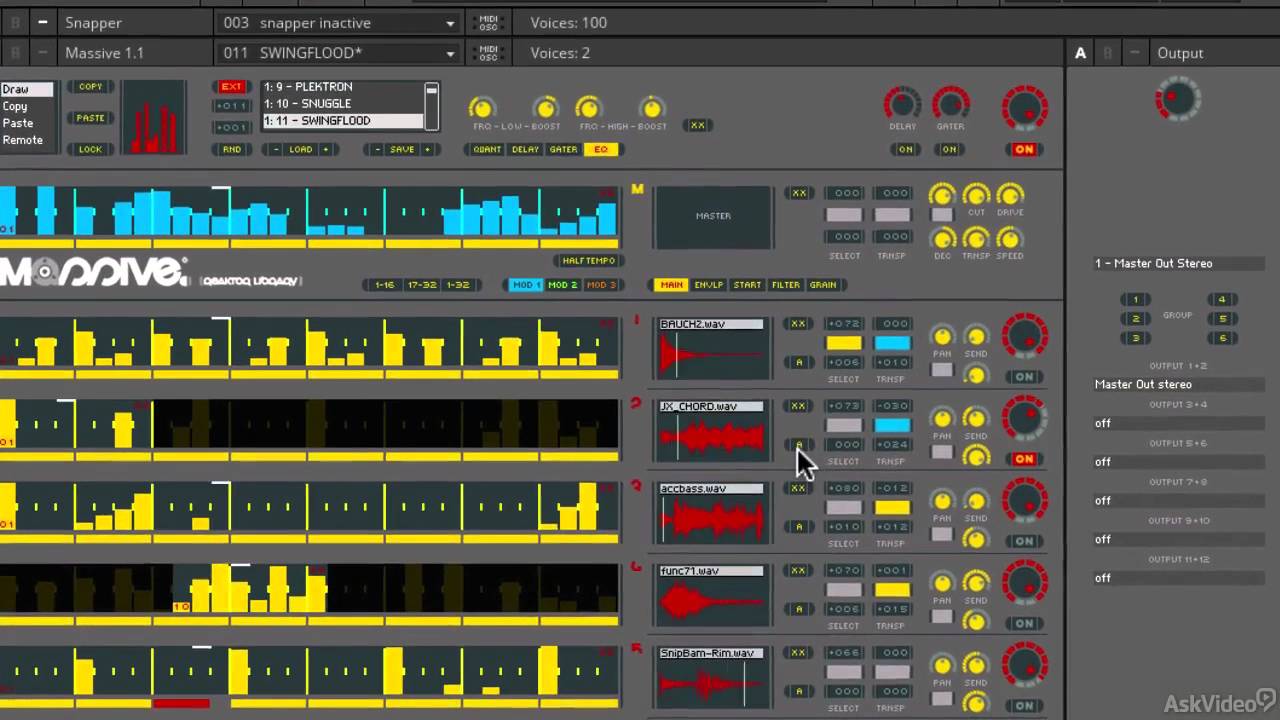The height and width of the screenshot is (720, 1280).
Task: Toggle ON for accbass.wav track
Action: pos(1024,541)
